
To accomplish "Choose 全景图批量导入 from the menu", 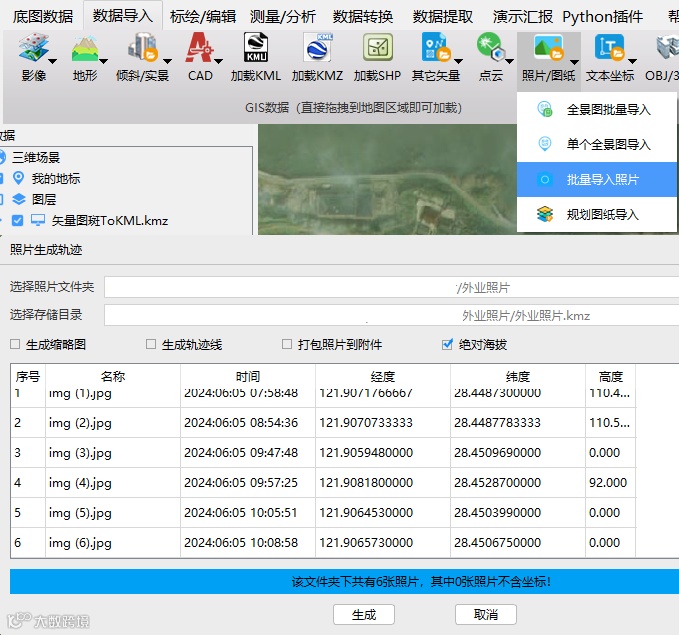I will click(x=597, y=109).
